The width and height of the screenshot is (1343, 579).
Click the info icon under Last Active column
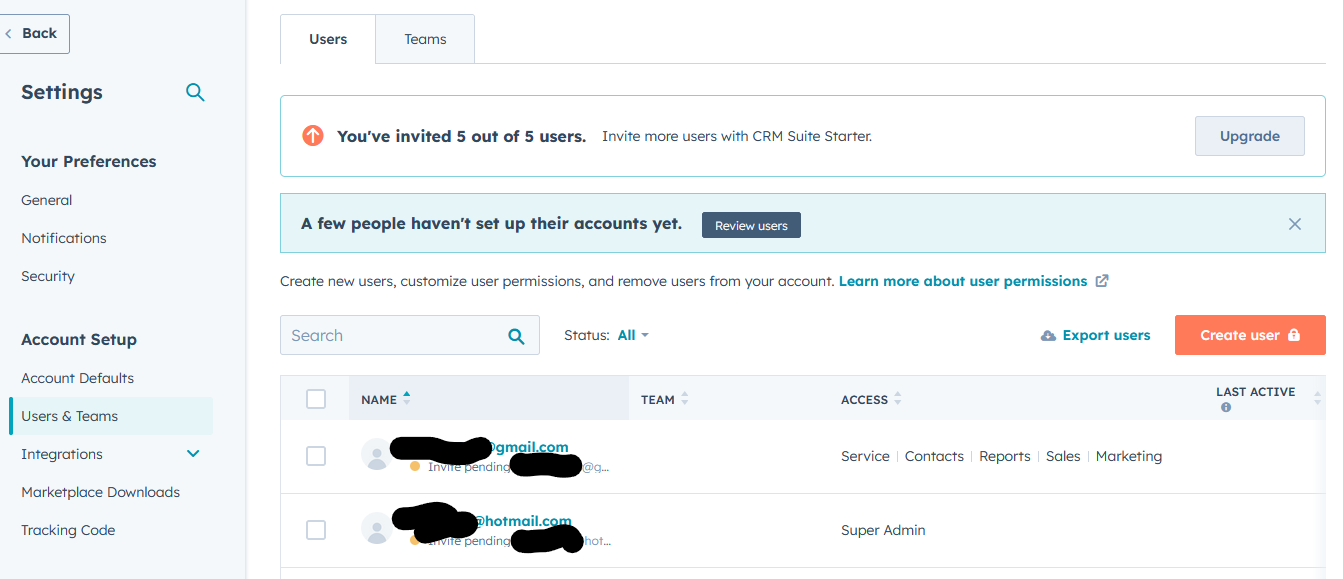click(x=1225, y=407)
